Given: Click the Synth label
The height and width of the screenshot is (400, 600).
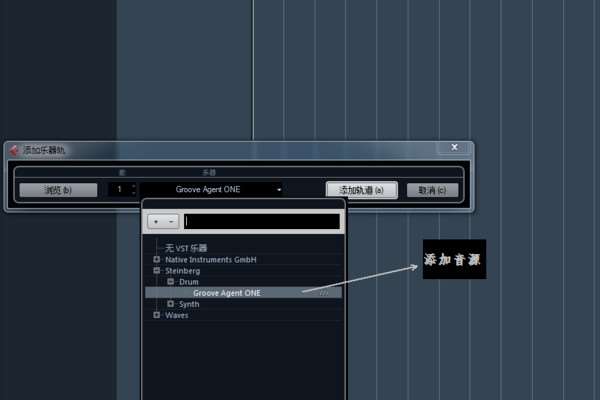Looking at the screenshot, I should (x=189, y=304).
